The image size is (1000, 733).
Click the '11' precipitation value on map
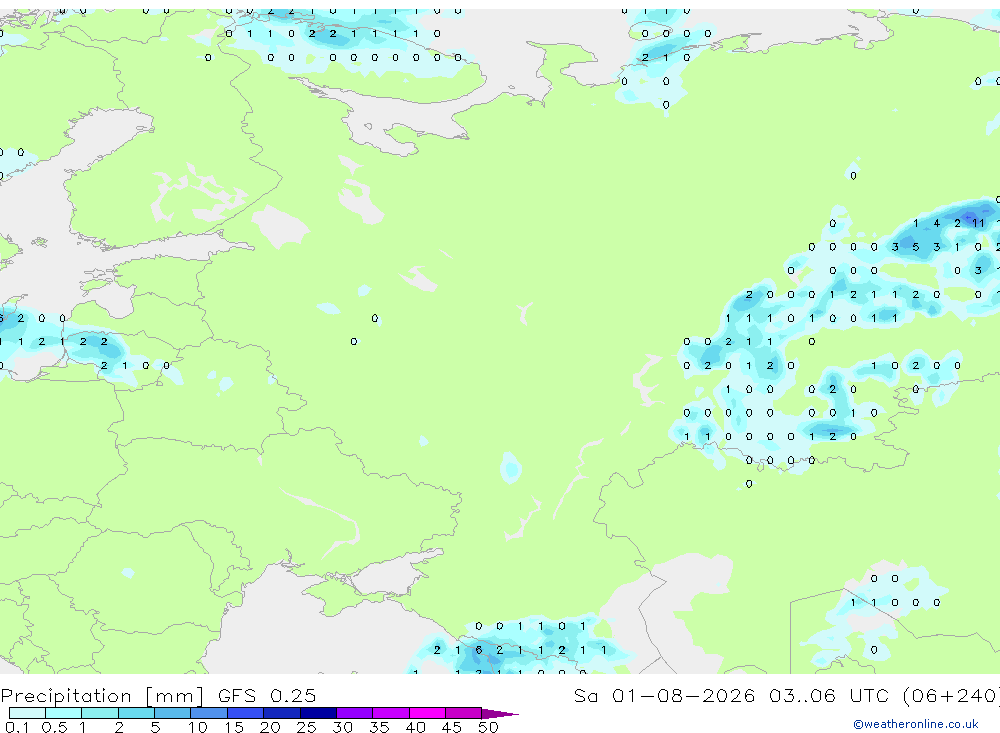coord(978,223)
